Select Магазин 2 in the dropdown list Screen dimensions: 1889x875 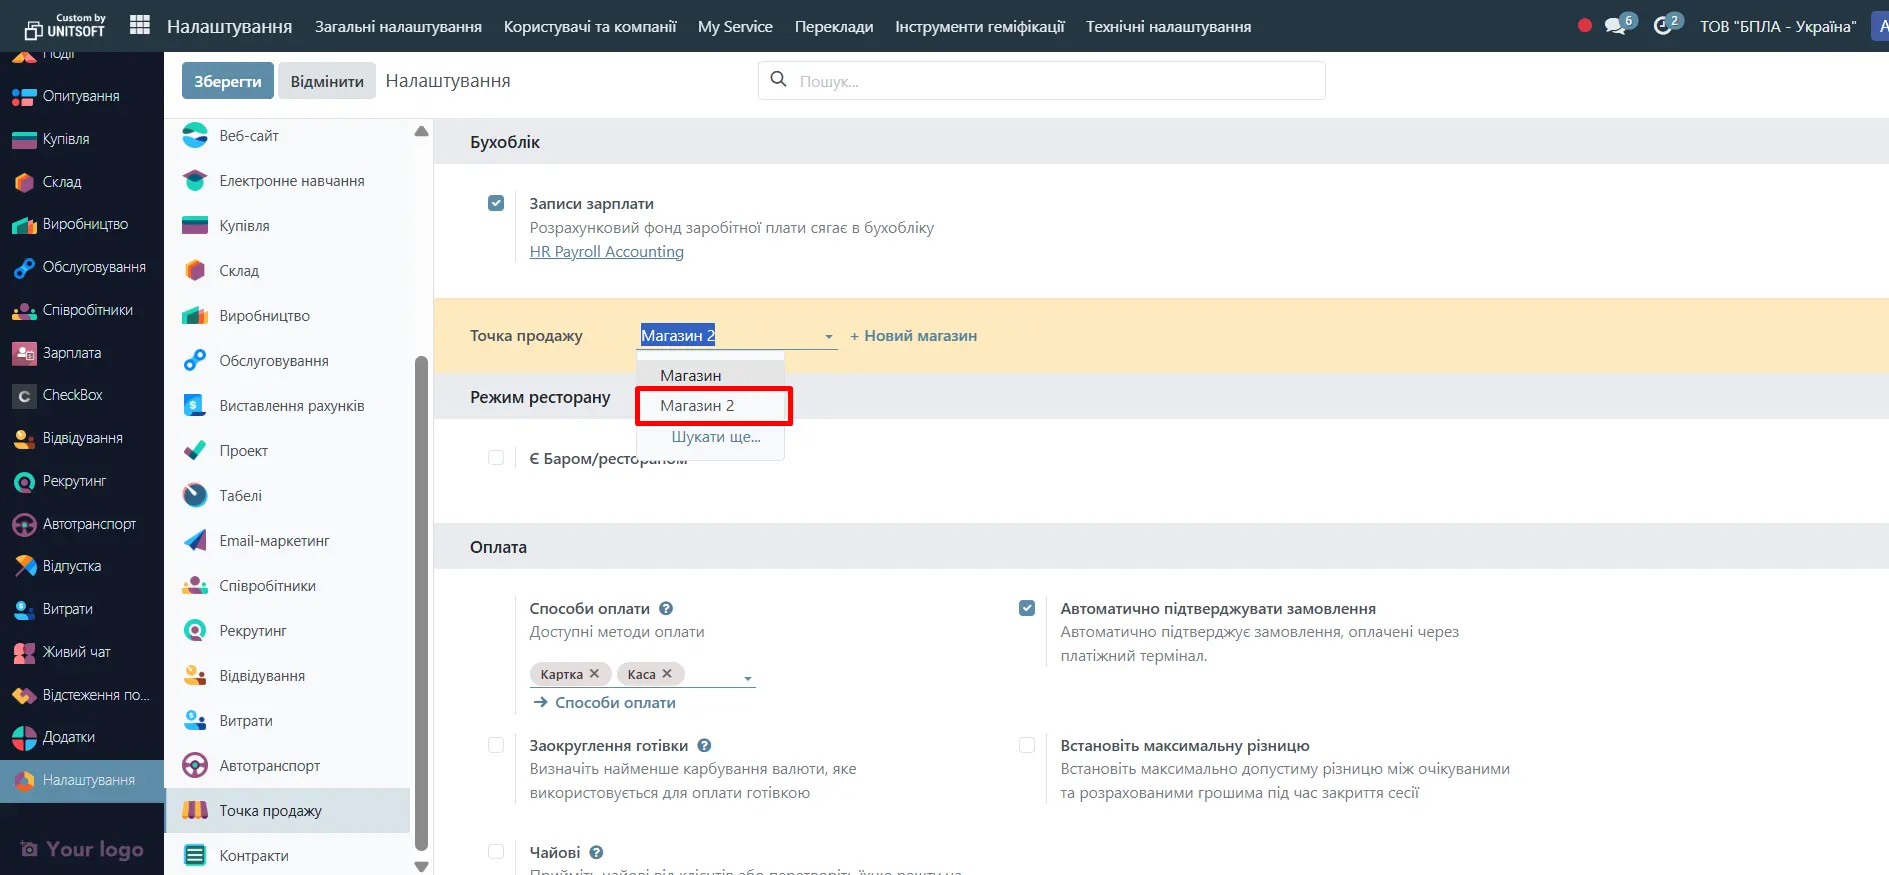click(x=697, y=406)
